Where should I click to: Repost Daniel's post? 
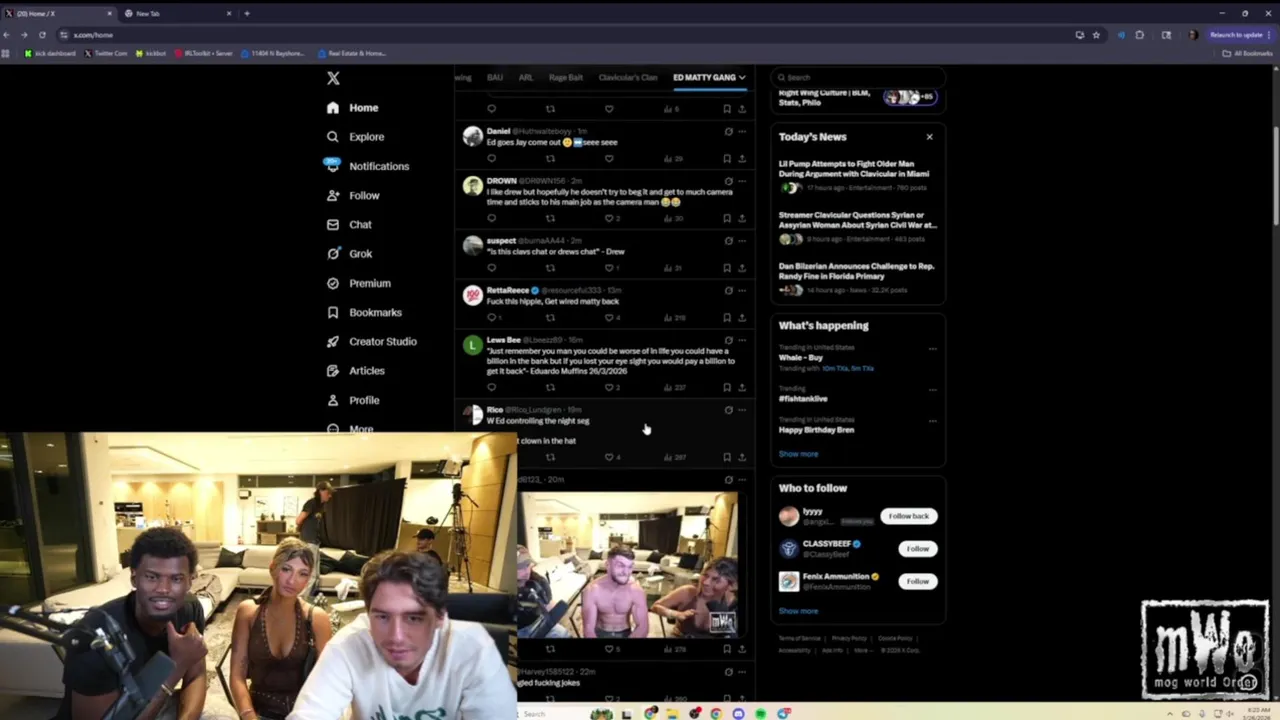[x=550, y=158]
